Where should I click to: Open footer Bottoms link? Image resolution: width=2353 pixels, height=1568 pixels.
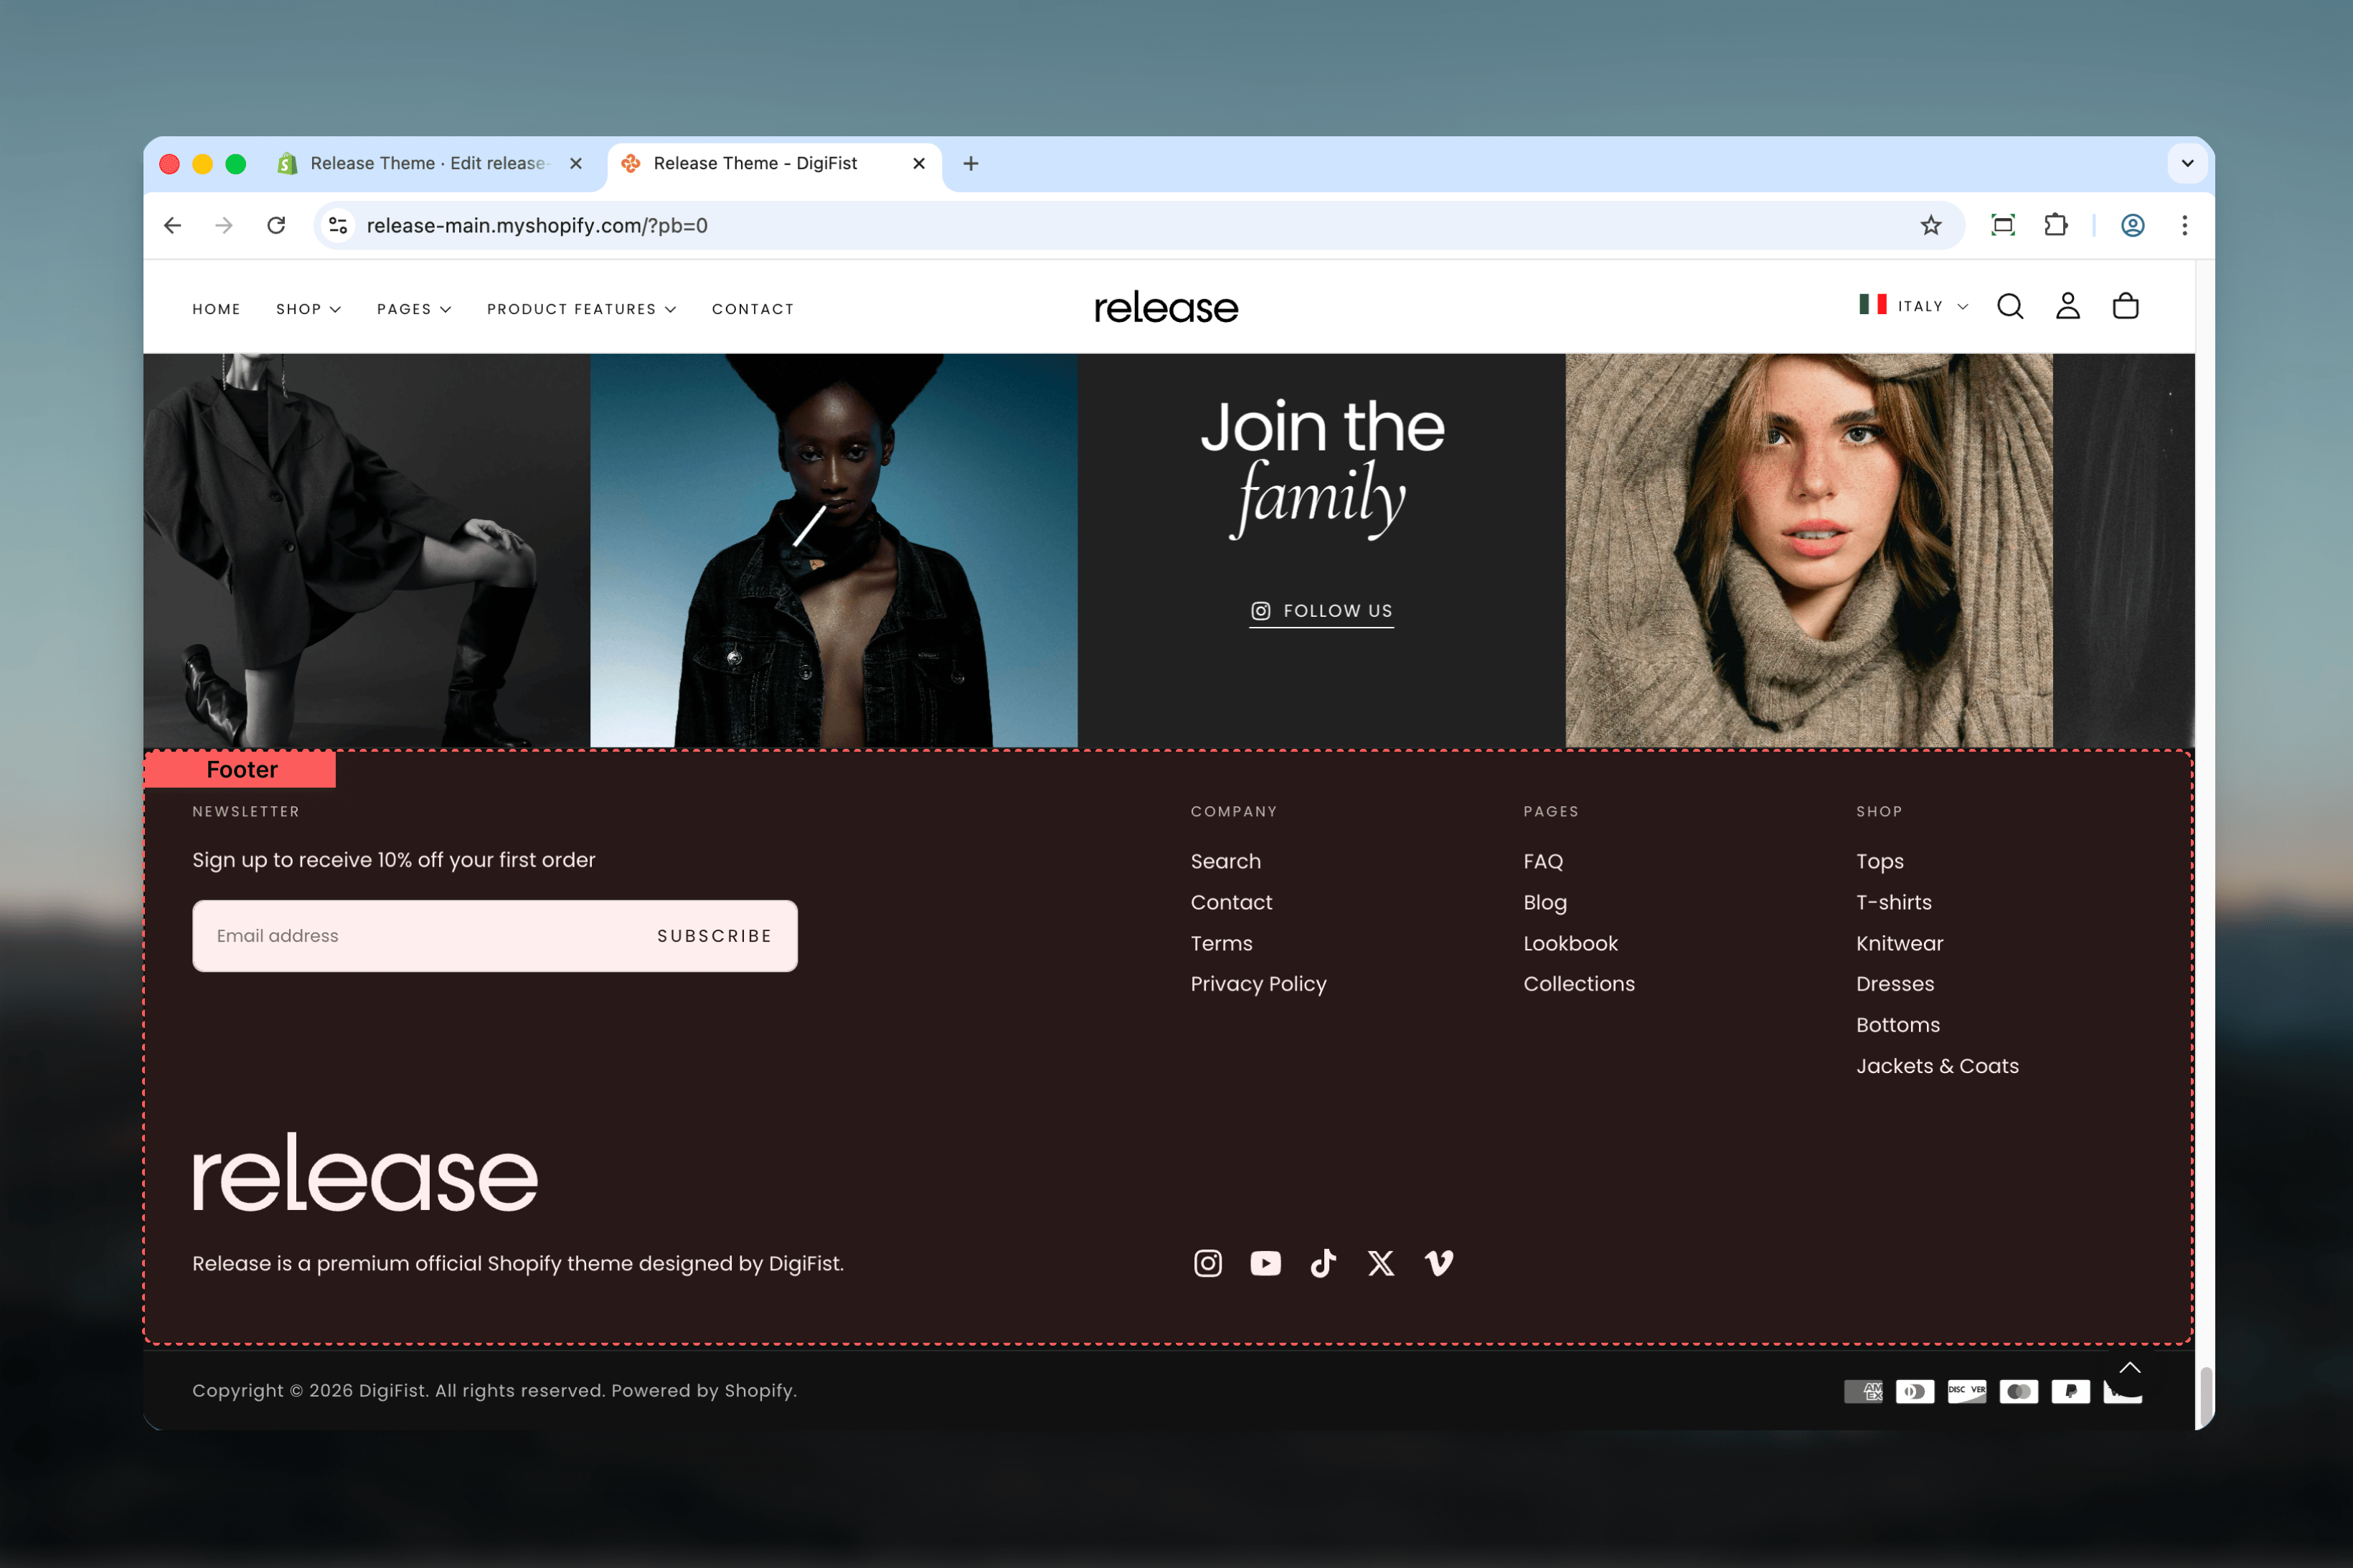1897,1025
